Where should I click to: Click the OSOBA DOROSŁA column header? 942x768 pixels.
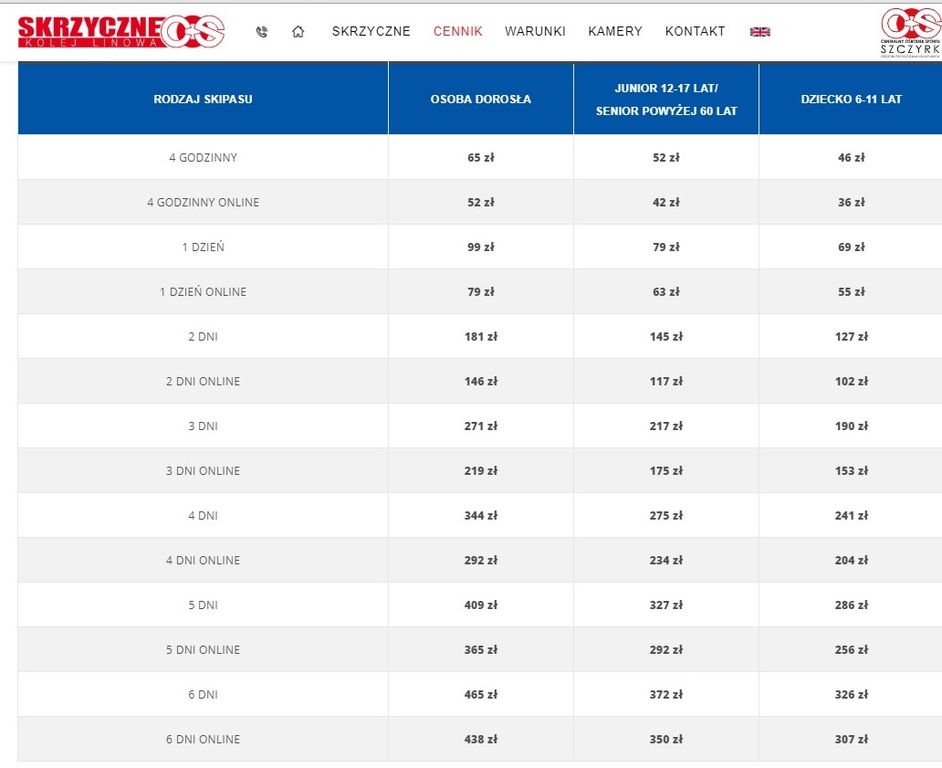pos(481,99)
